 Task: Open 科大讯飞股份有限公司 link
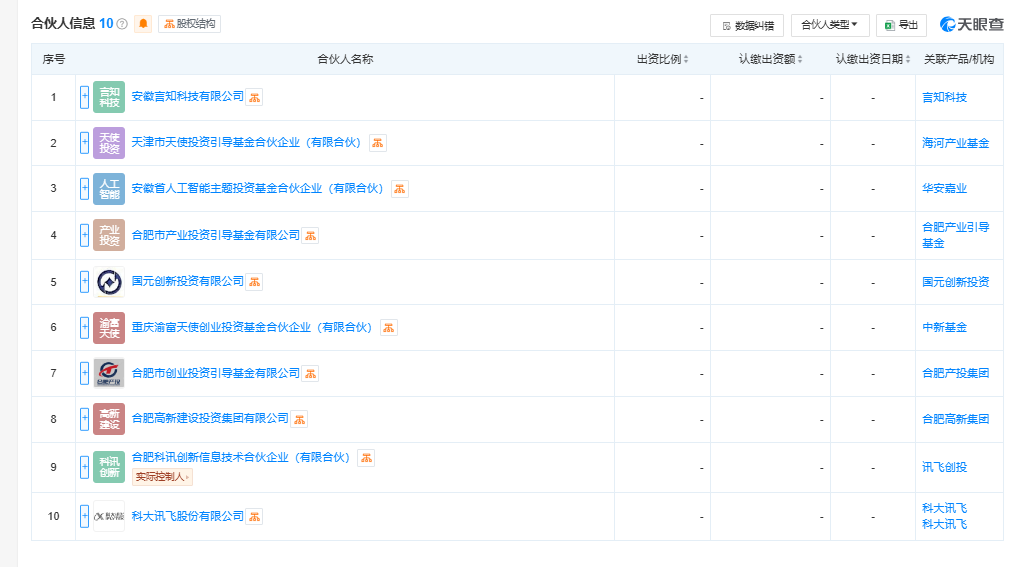pyautogui.click(x=187, y=516)
